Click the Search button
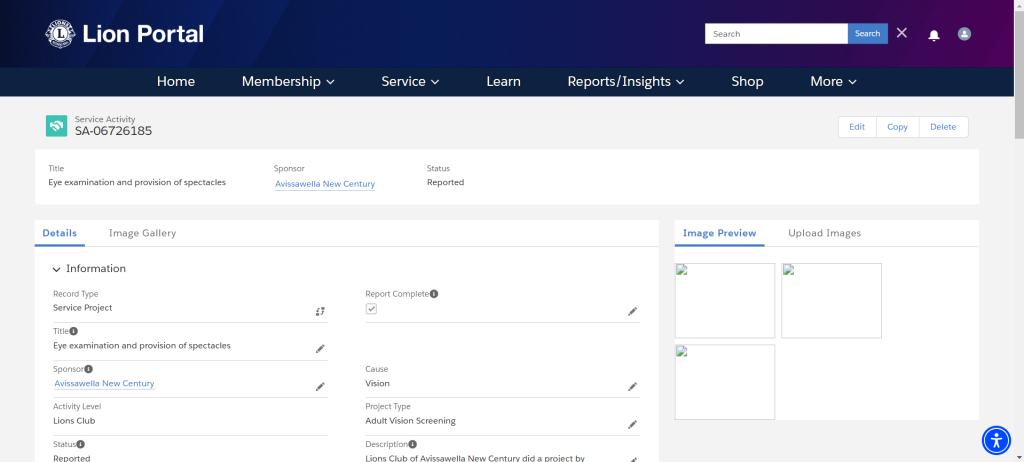The height and width of the screenshot is (462, 1024). click(x=867, y=33)
